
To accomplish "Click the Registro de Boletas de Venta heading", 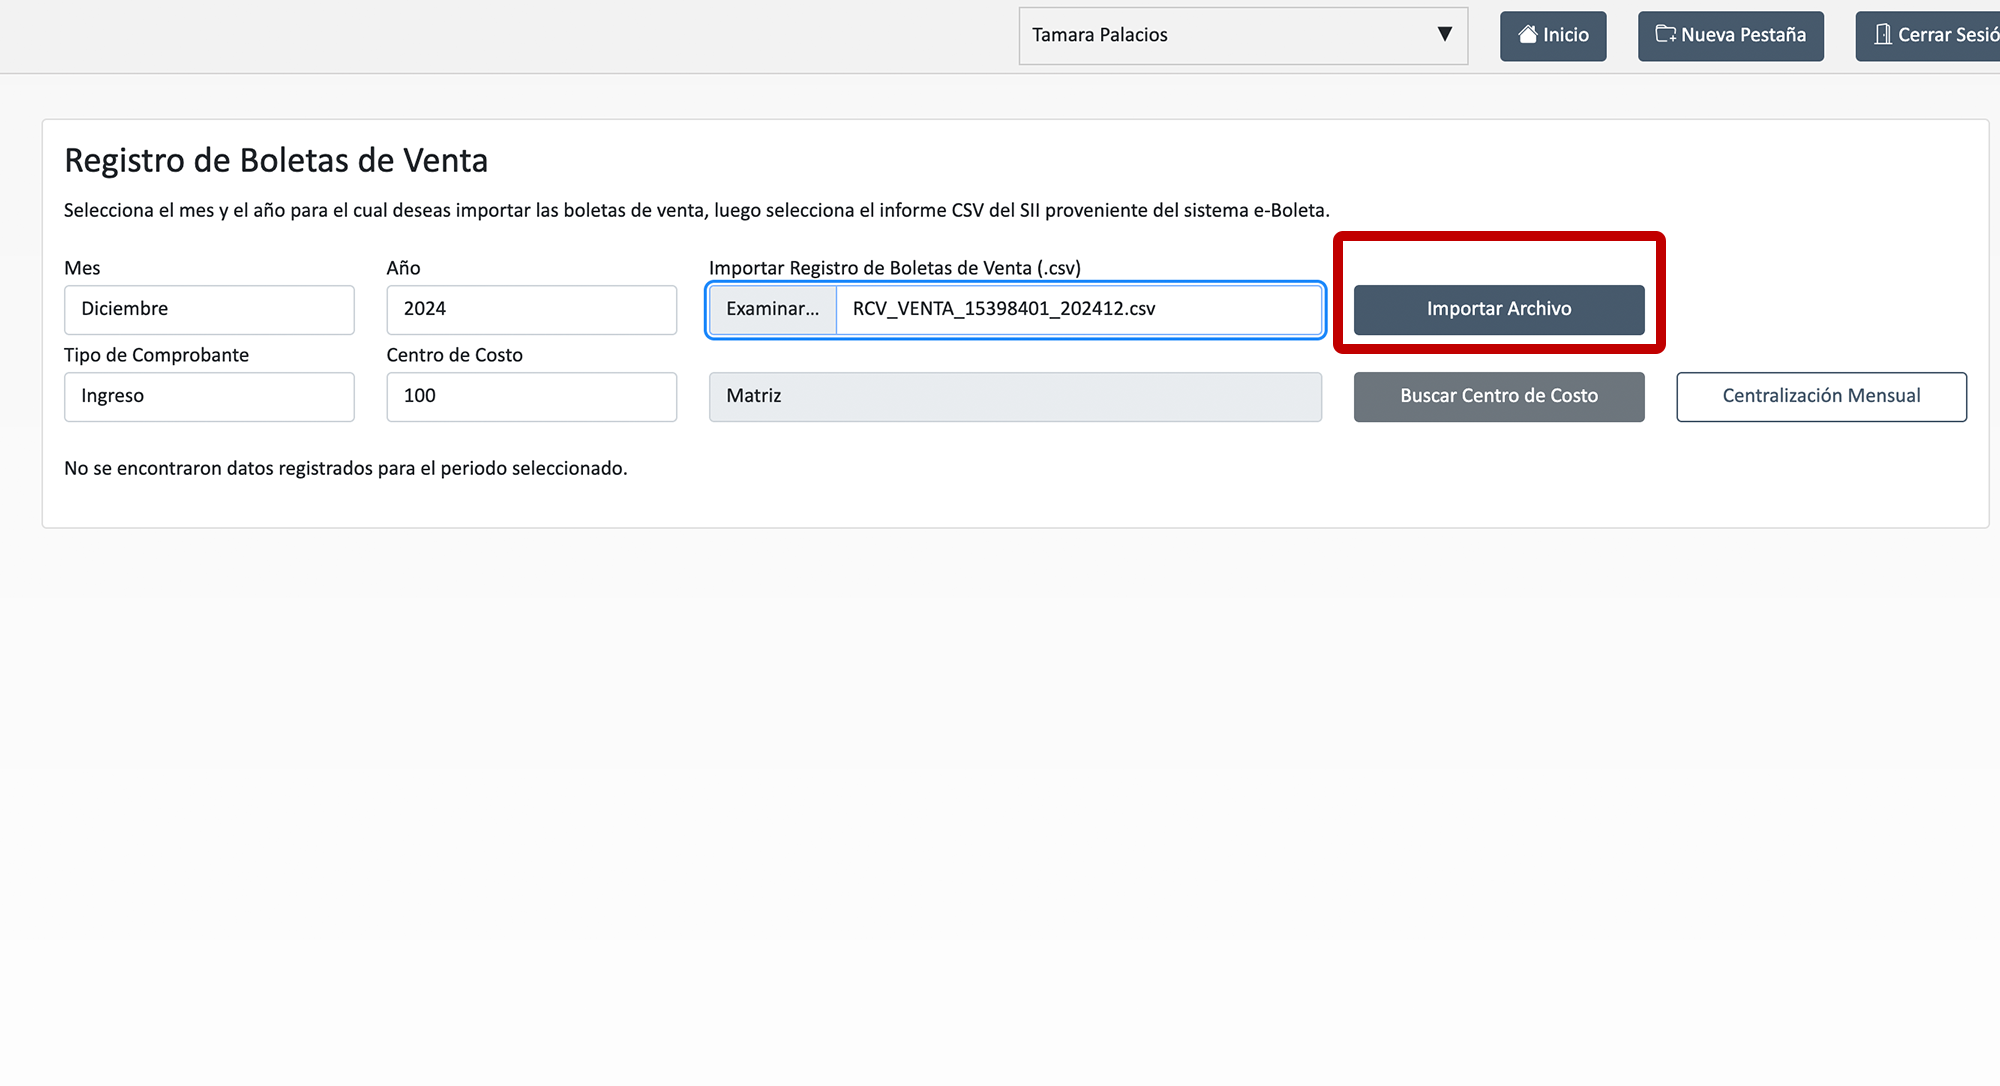I will click(x=276, y=161).
